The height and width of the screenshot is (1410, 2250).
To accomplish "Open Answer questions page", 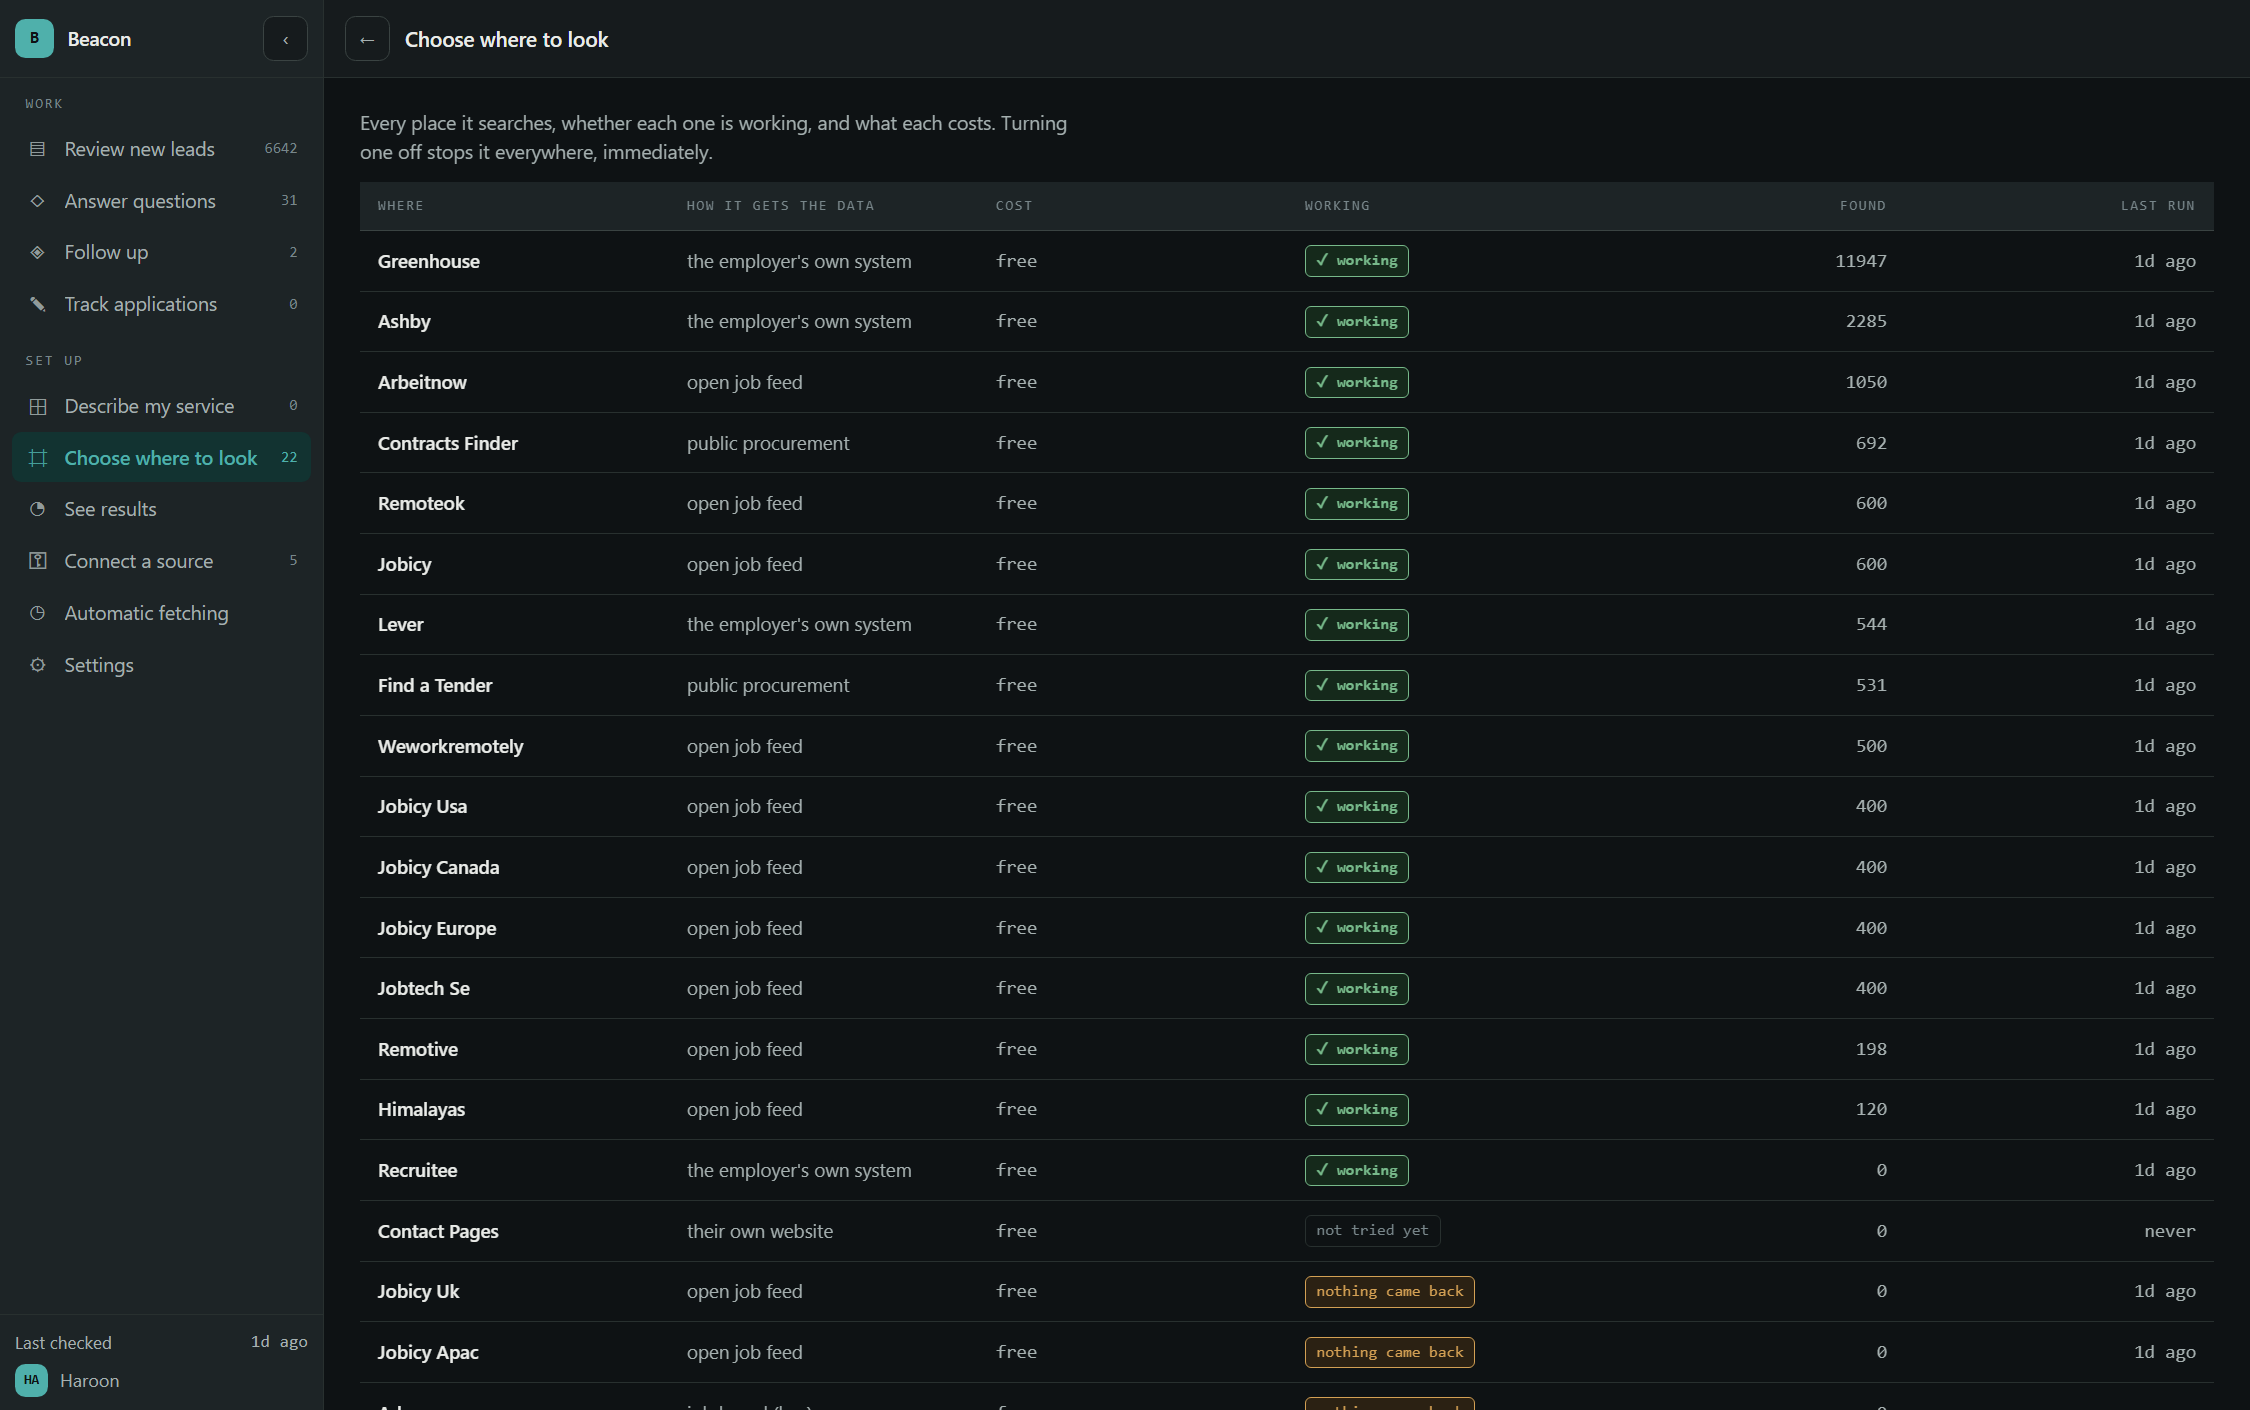I will point(161,201).
